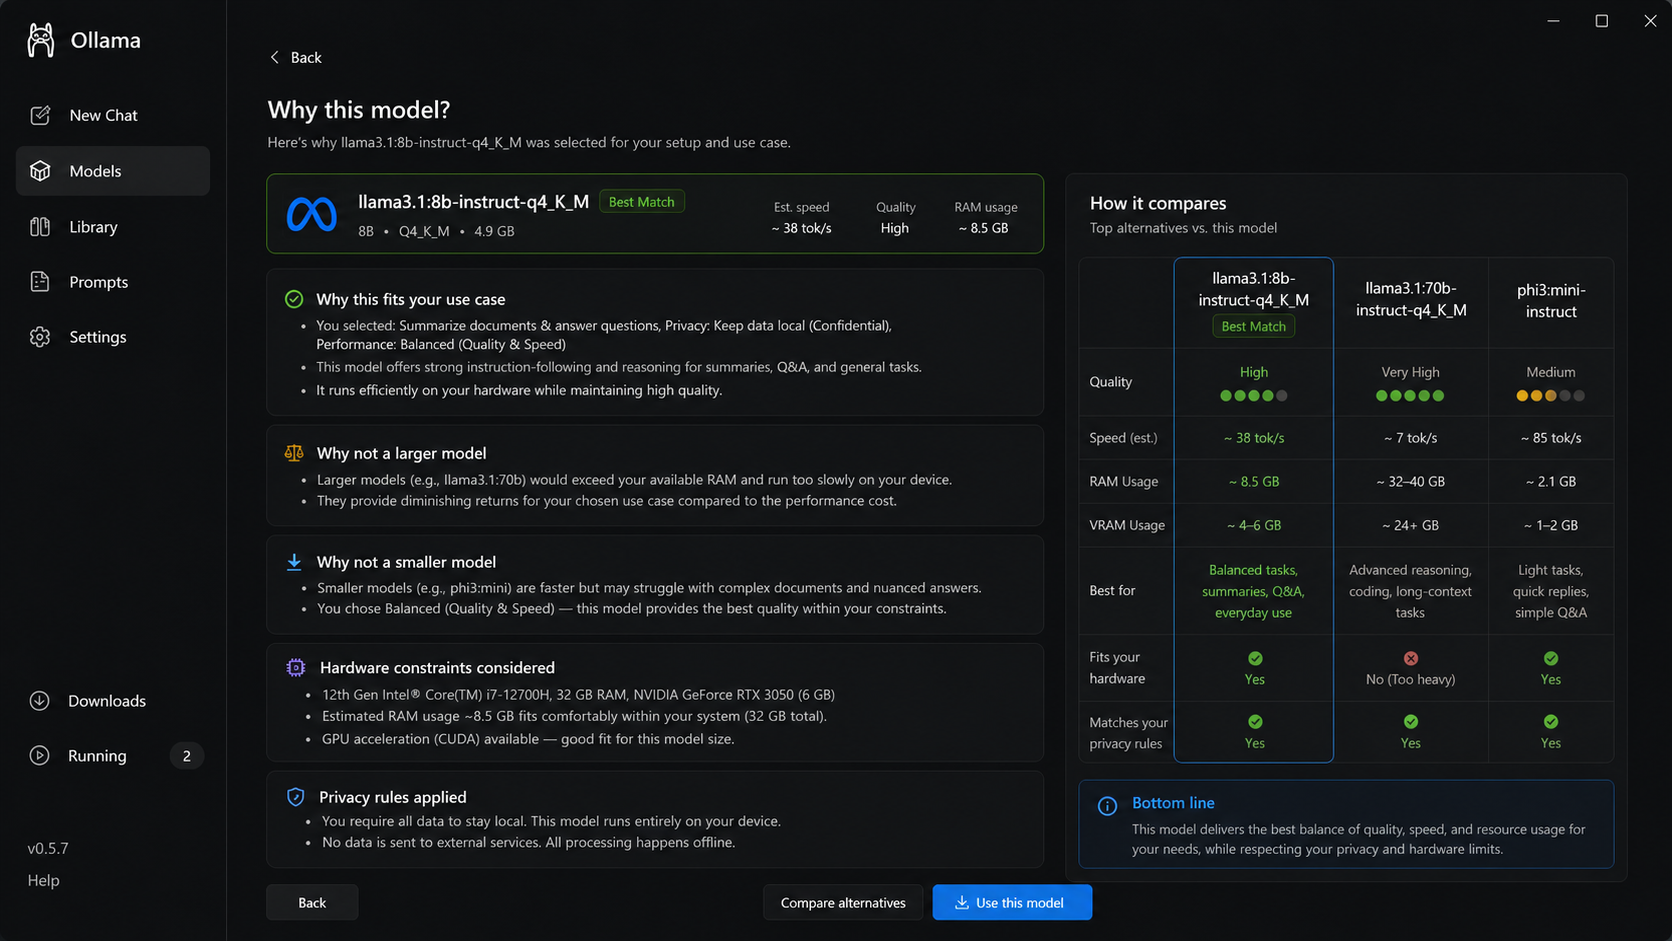Click the 'Speed (est.)' row label

click(x=1123, y=438)
